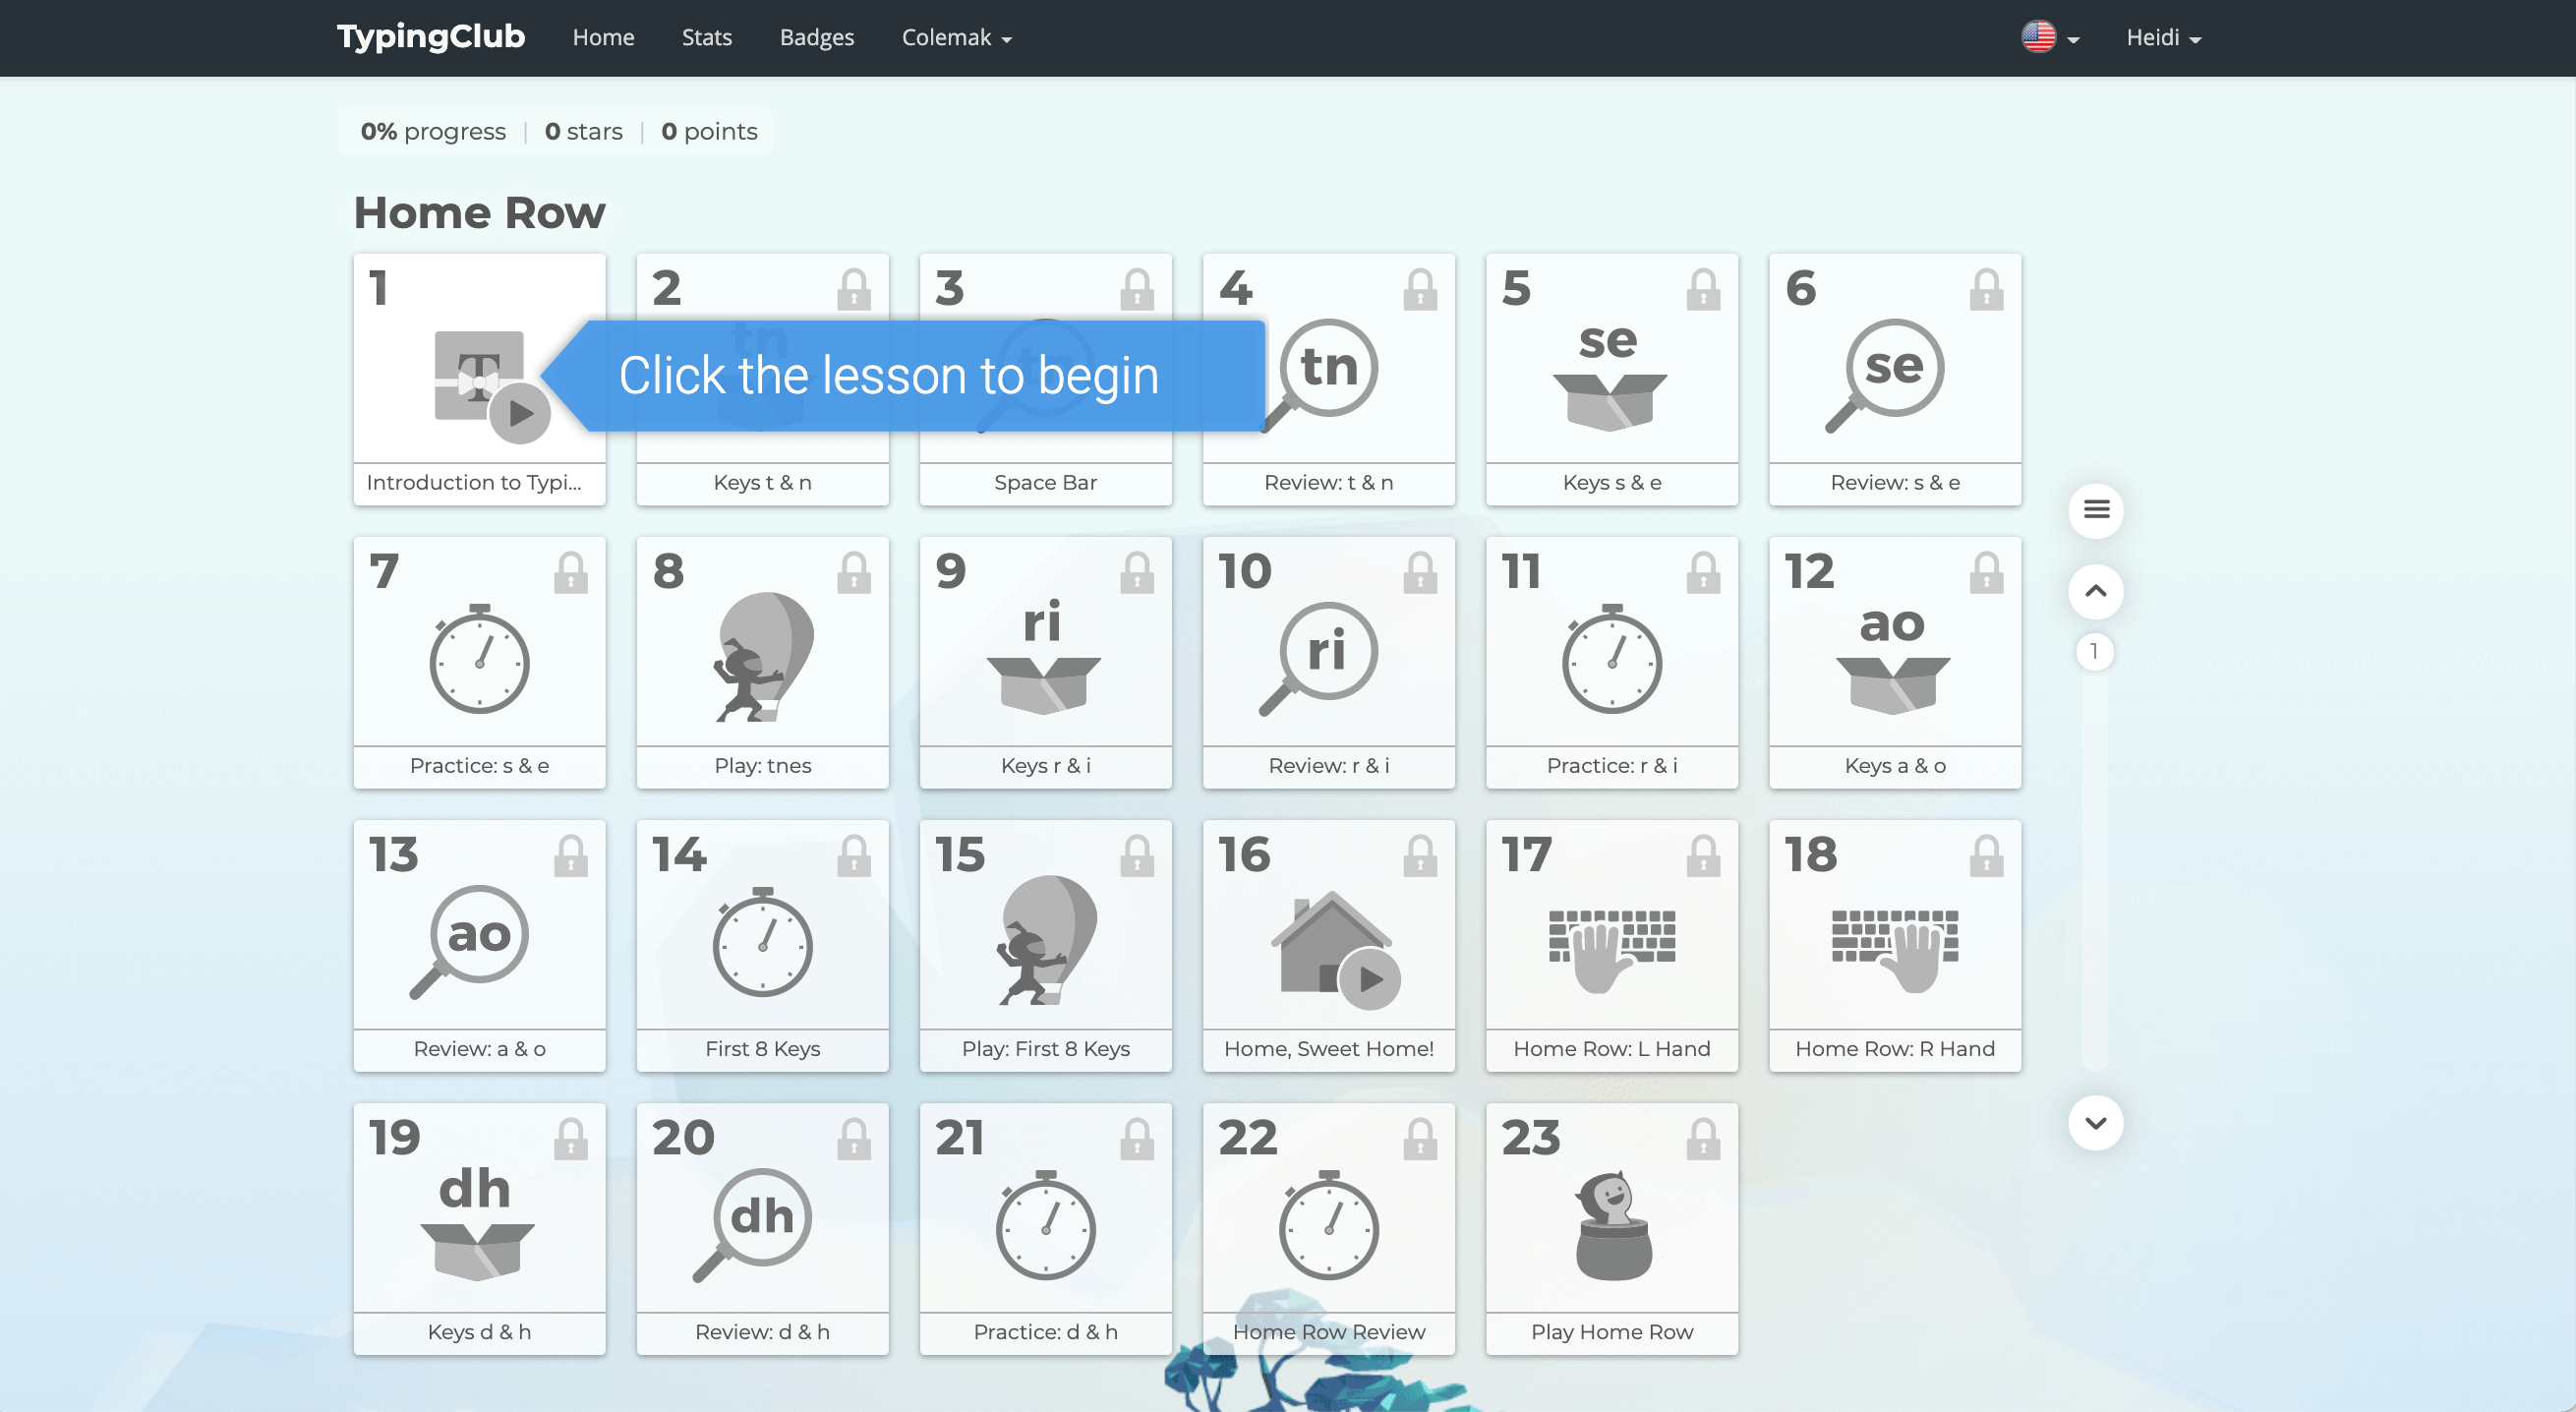The width and height of the screenshot is (2576, 1412).
Task: Click the lock on lesson 19
Action: [571, 1139]
